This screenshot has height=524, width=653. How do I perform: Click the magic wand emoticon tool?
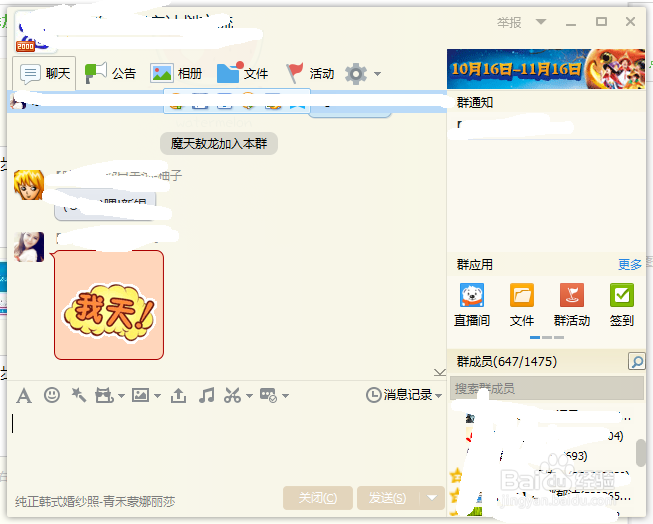pos(78,395)
